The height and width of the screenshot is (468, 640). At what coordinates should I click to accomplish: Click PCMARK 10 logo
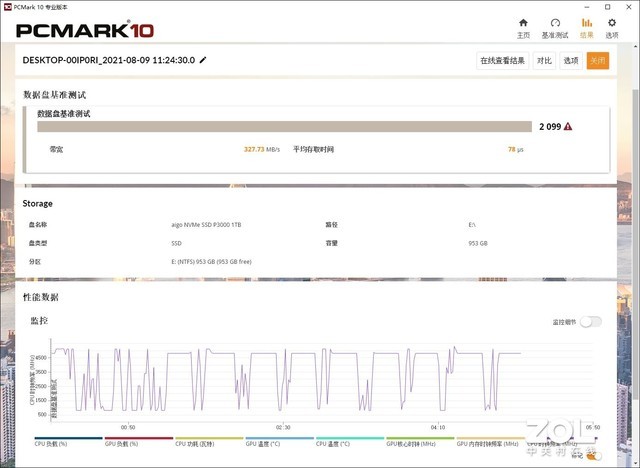[x=85, y=30]
